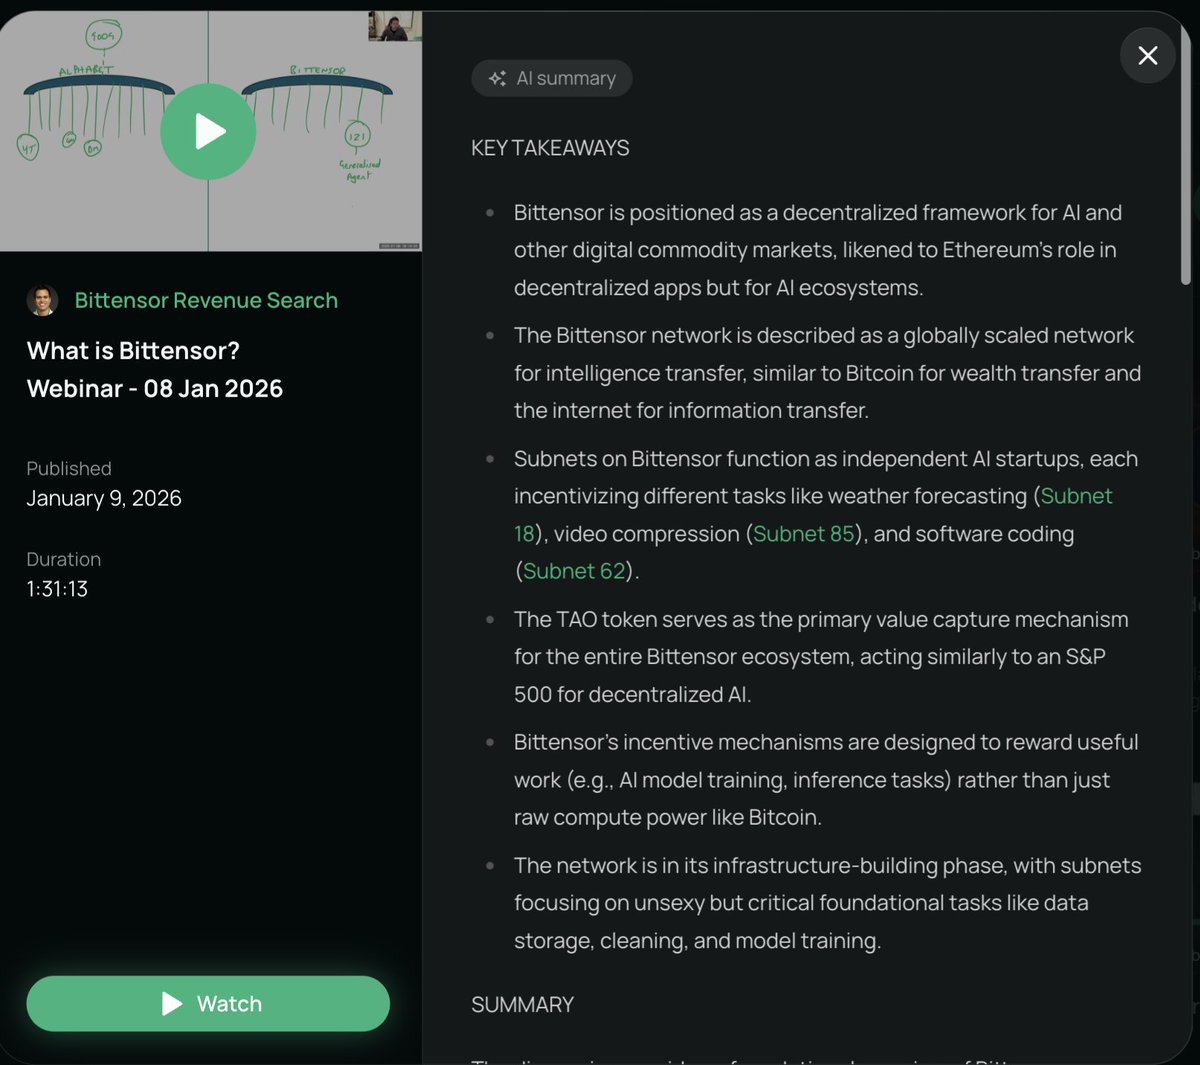The width and height of the screenshot is (1200, 1065).
Task: Click the duration value 1:31:13
Action: click(57, 589)
